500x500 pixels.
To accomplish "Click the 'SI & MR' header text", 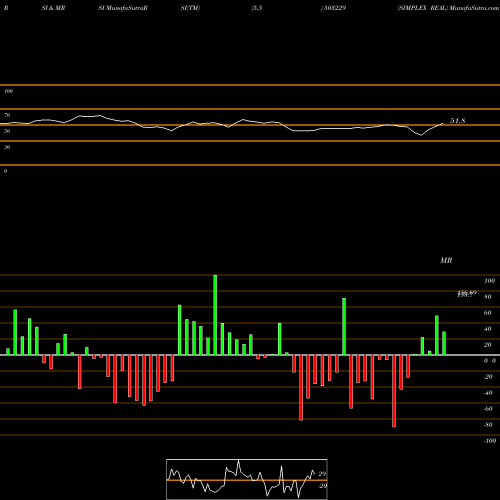I will click(x=53, y=8).
